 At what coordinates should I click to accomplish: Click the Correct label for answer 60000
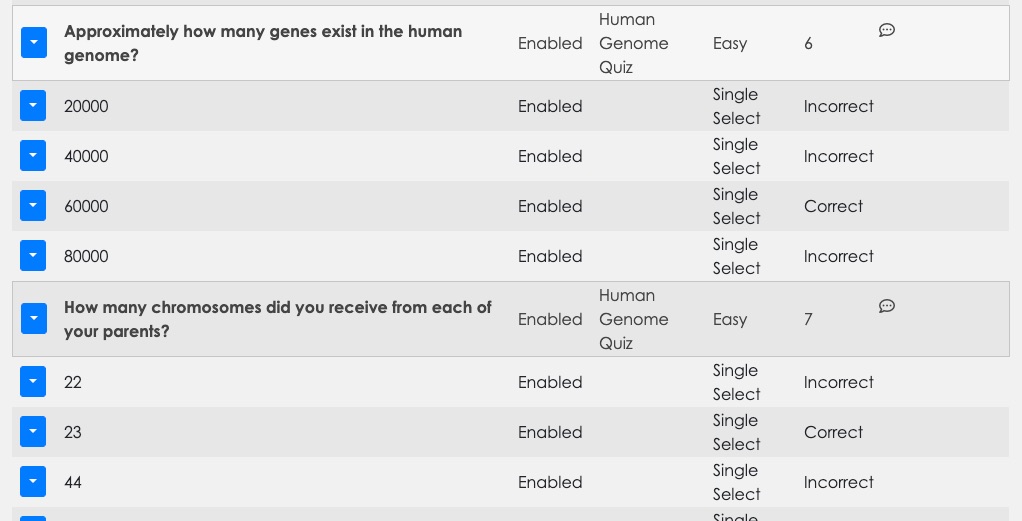pos(833,206)
